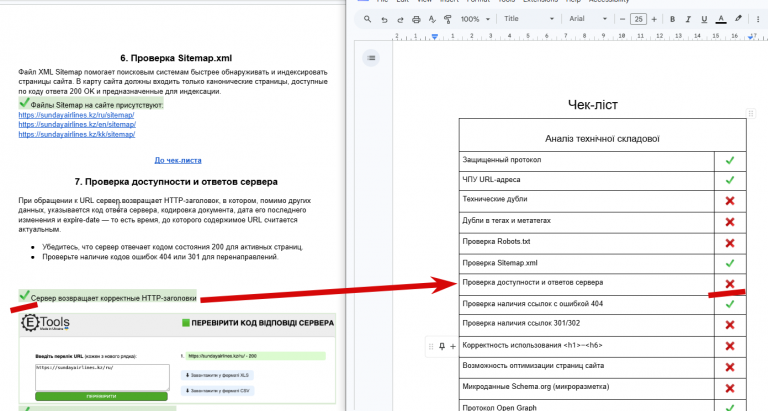768x411 pixels.
Task: Open the sundayairlines.kz/ru/sitemap/ link
Action: click(76, 115)
